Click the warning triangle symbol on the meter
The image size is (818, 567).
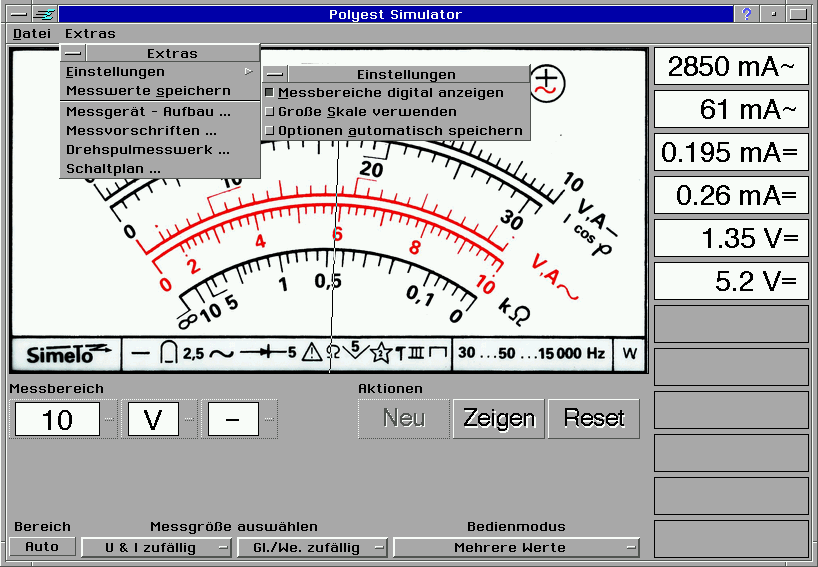(x=313, y=353)
